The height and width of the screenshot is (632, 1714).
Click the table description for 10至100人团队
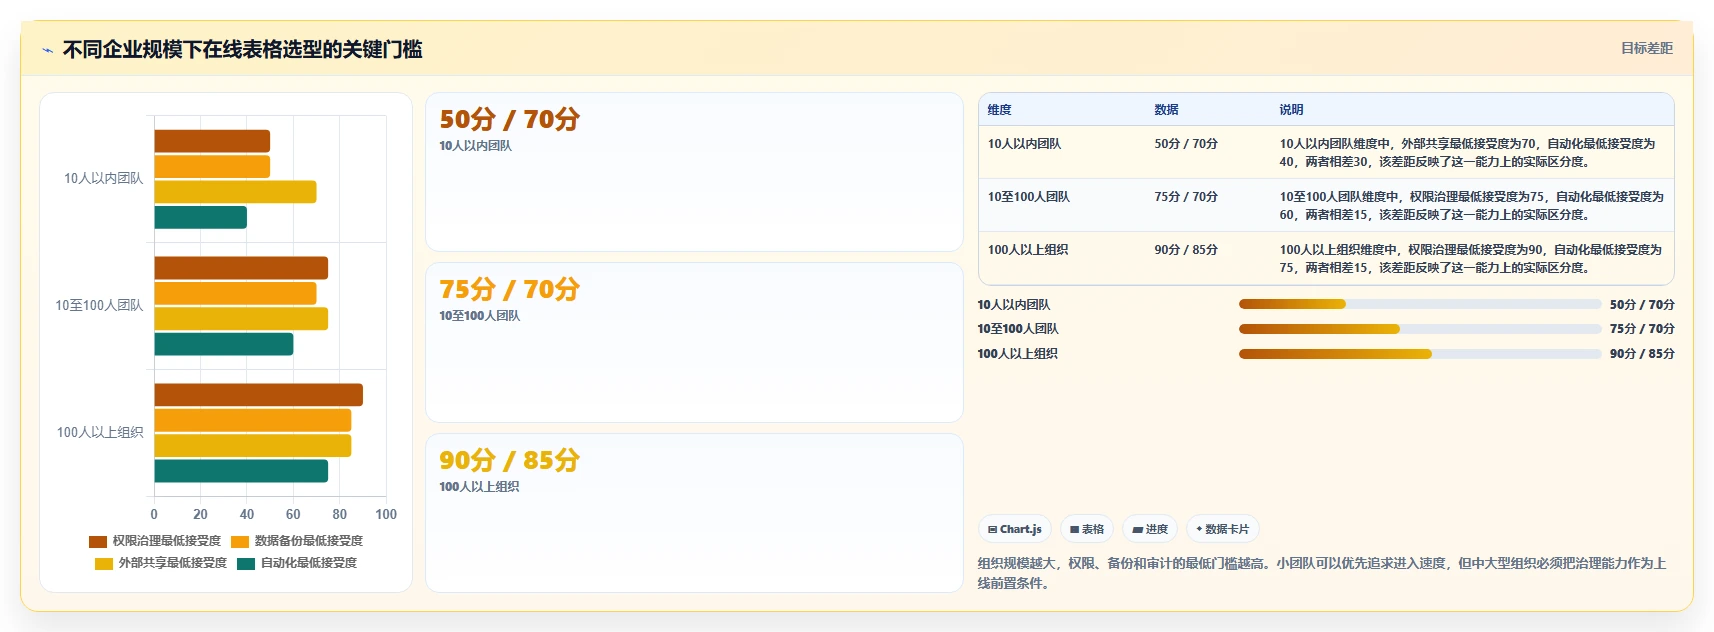click(x=1472, y=206)
